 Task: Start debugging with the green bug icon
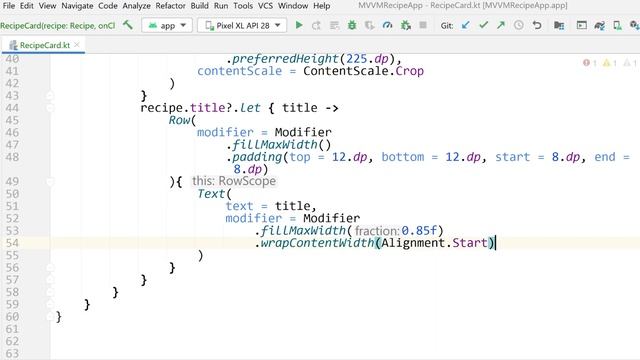tap(352, 25)
